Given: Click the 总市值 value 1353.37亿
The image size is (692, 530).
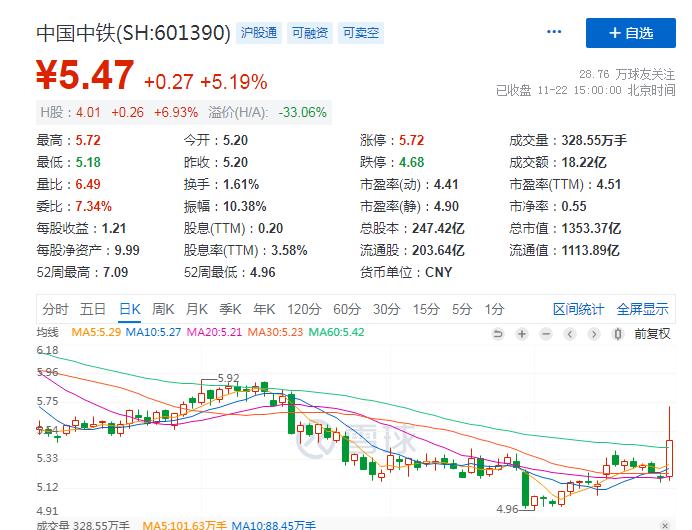Looking at the screenshot, I should point(591,229).
